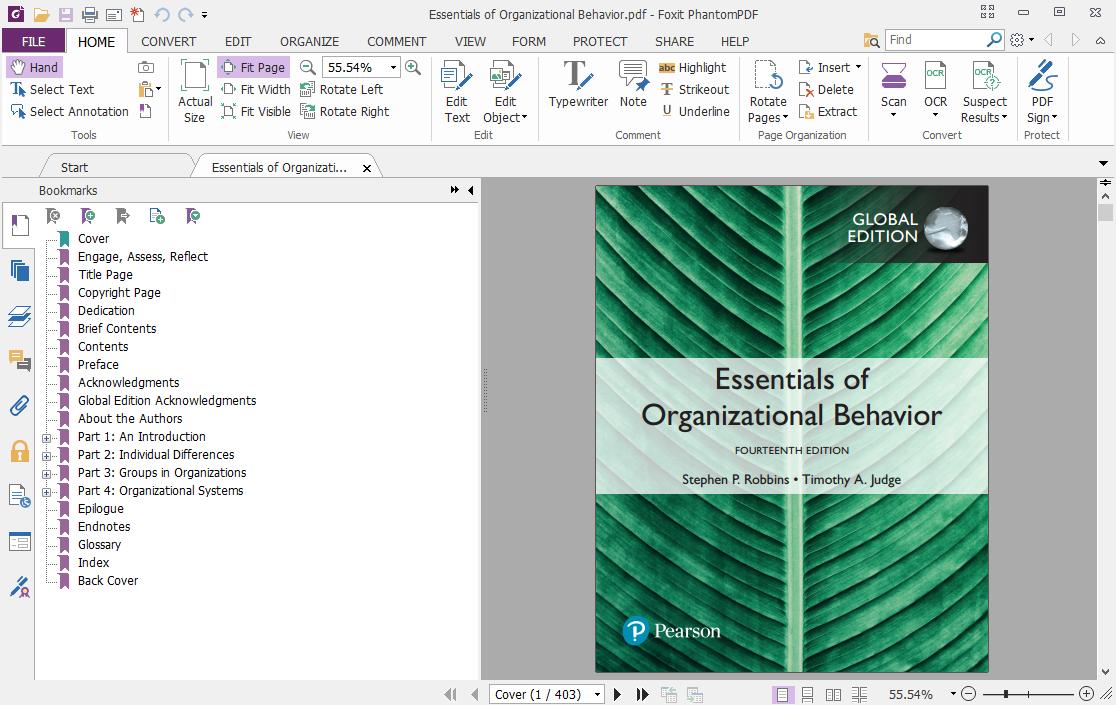Expand Part 3: Groups in Organizations

pos(46,474)
